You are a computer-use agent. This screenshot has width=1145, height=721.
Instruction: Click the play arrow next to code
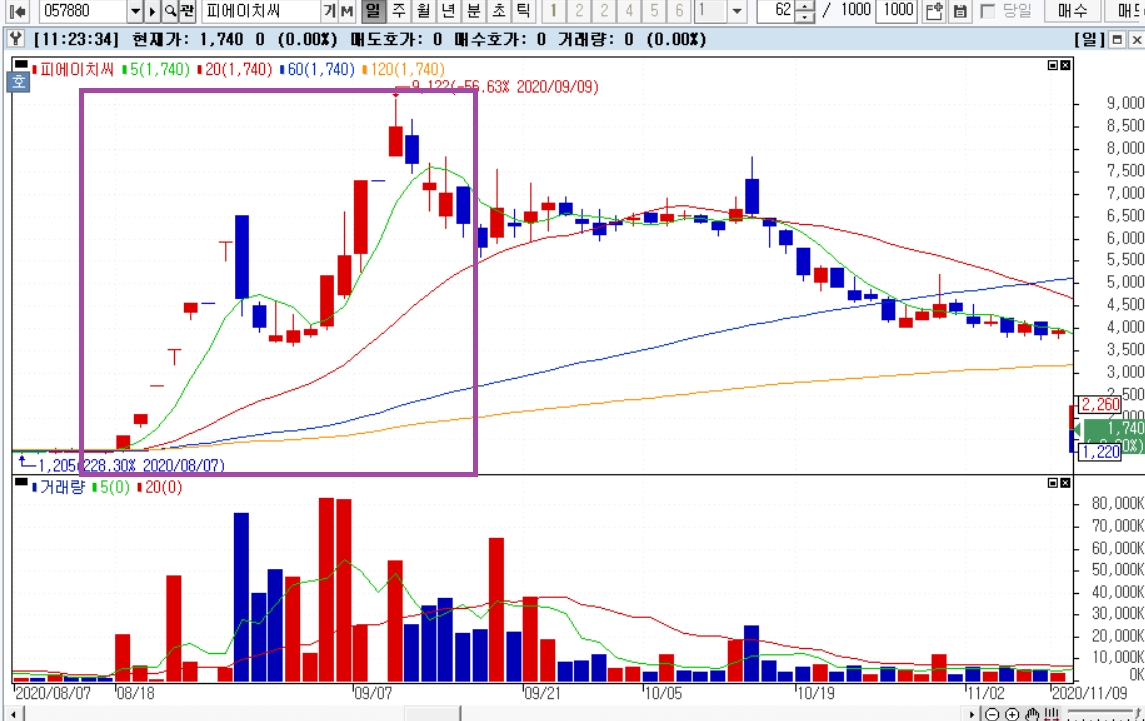153,11
